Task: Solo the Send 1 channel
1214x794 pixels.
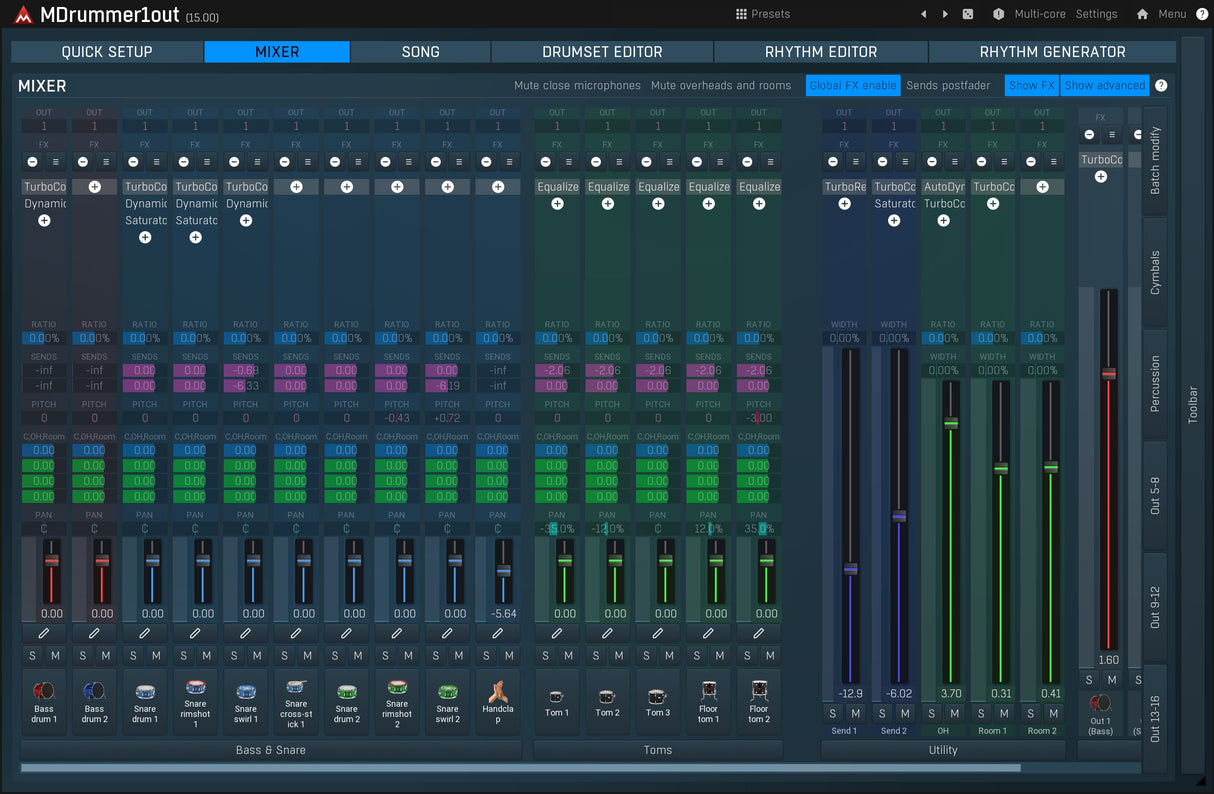Action: (x=833, y=713)
